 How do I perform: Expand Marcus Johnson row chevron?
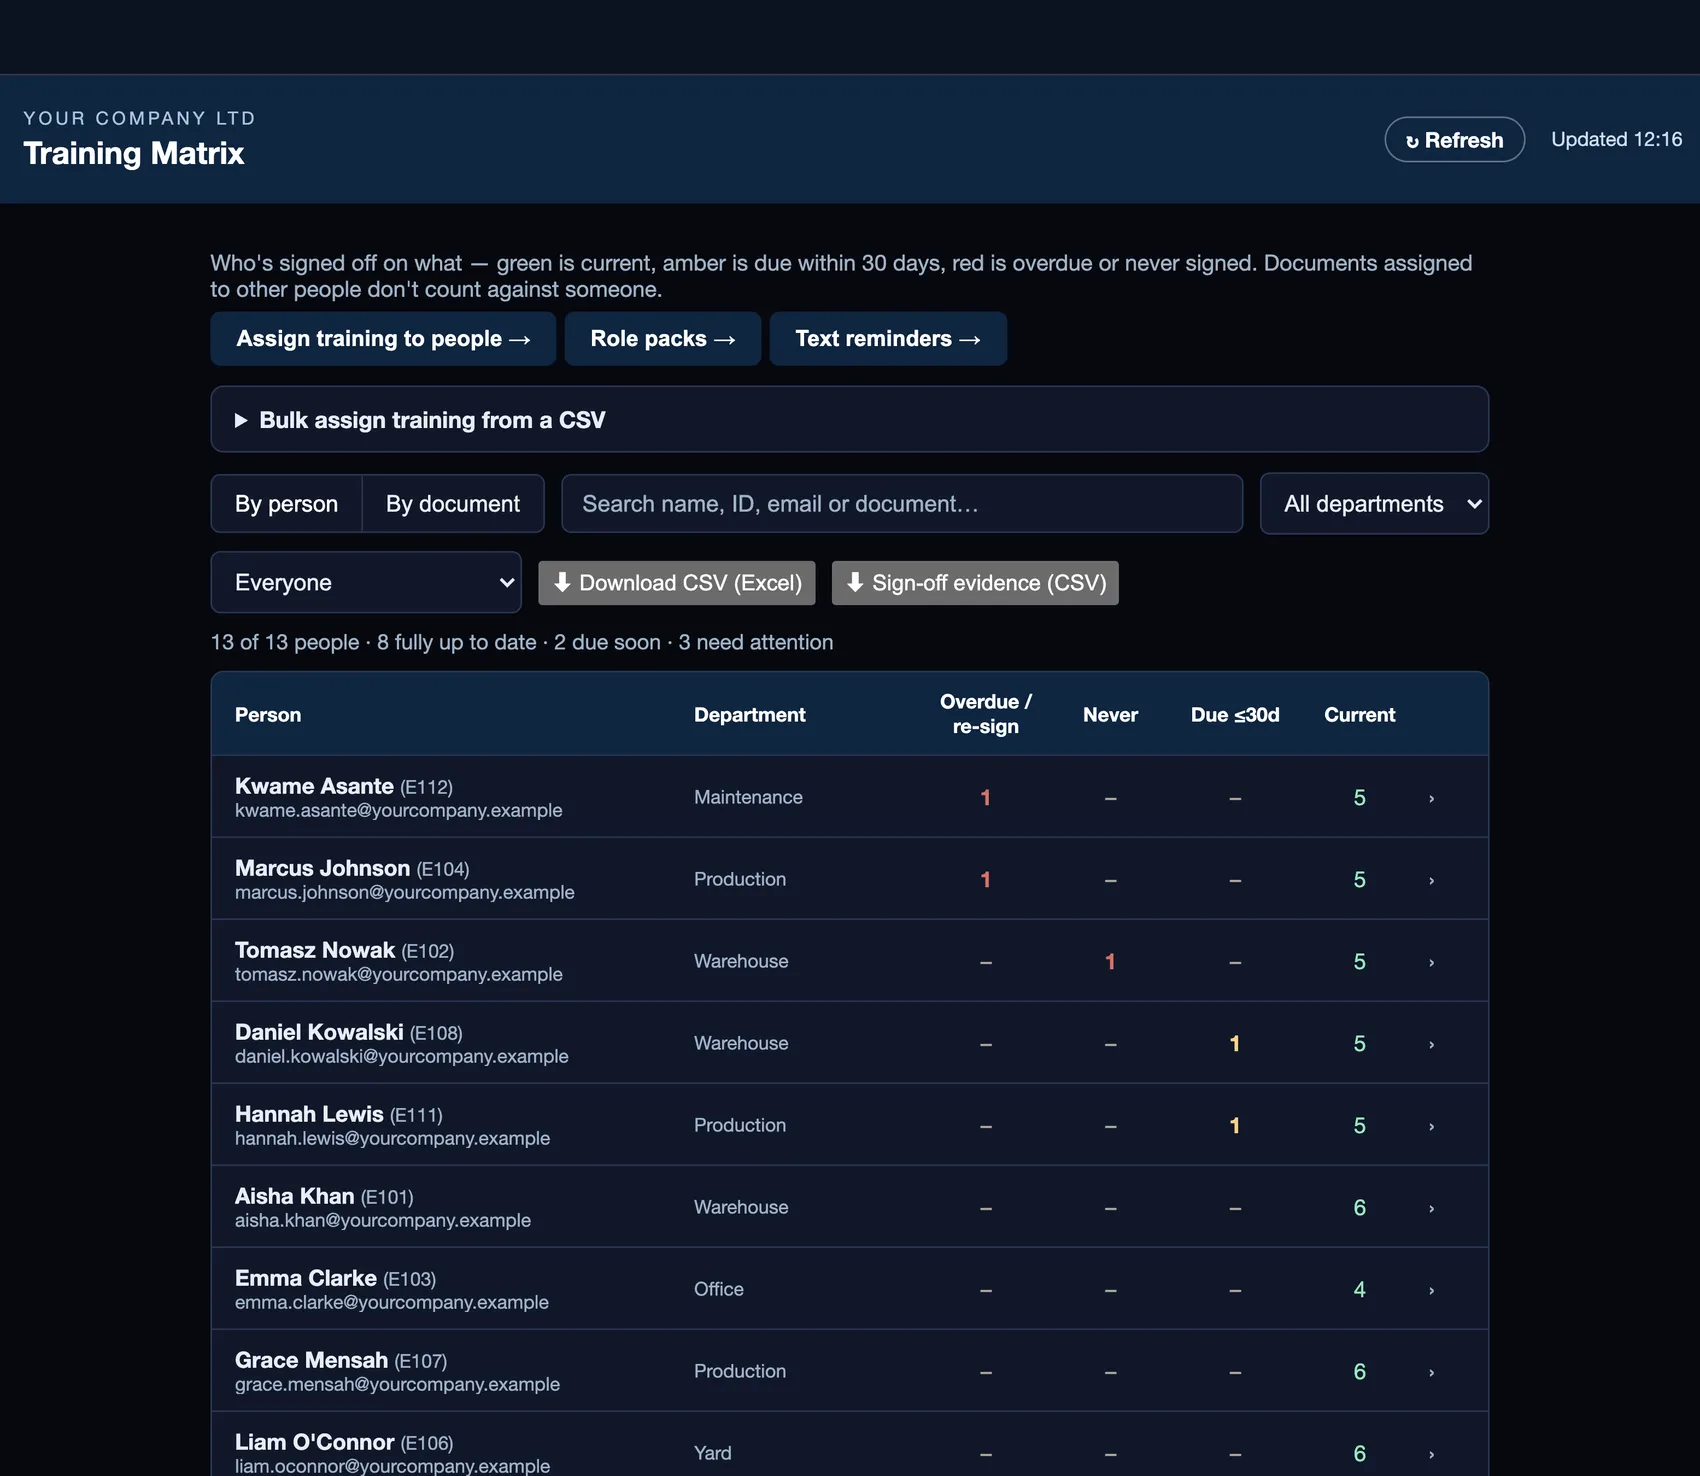pyautogui.click(x=1432, y=880)
